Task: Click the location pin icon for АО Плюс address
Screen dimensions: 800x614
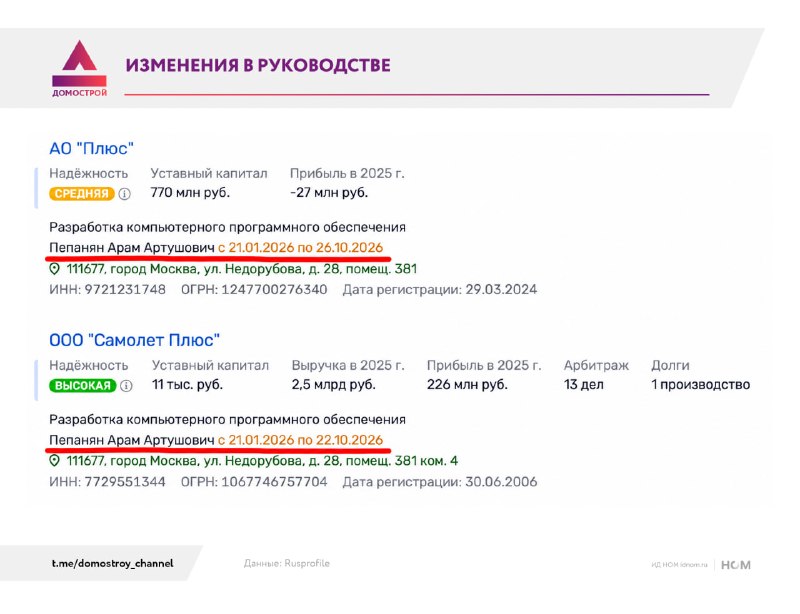Action: [55, 268]
